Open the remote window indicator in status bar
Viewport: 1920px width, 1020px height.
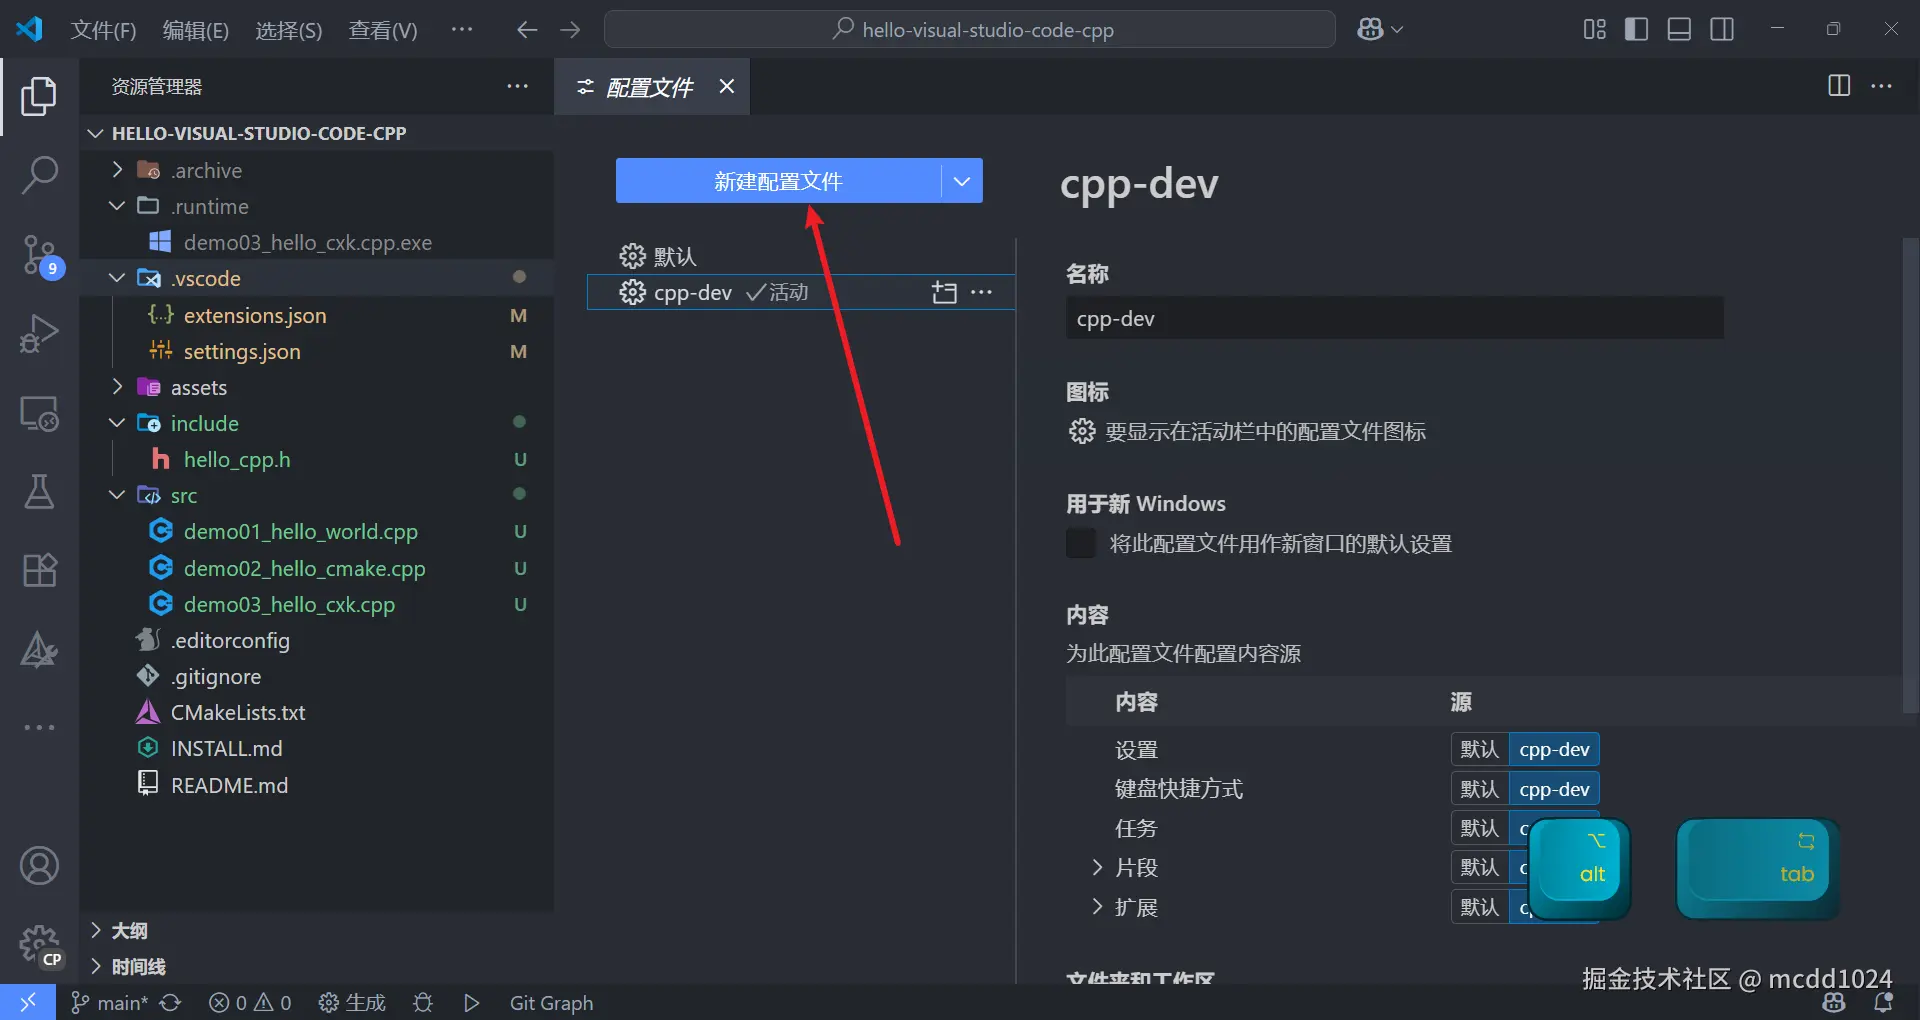[x=28, y=1002]
